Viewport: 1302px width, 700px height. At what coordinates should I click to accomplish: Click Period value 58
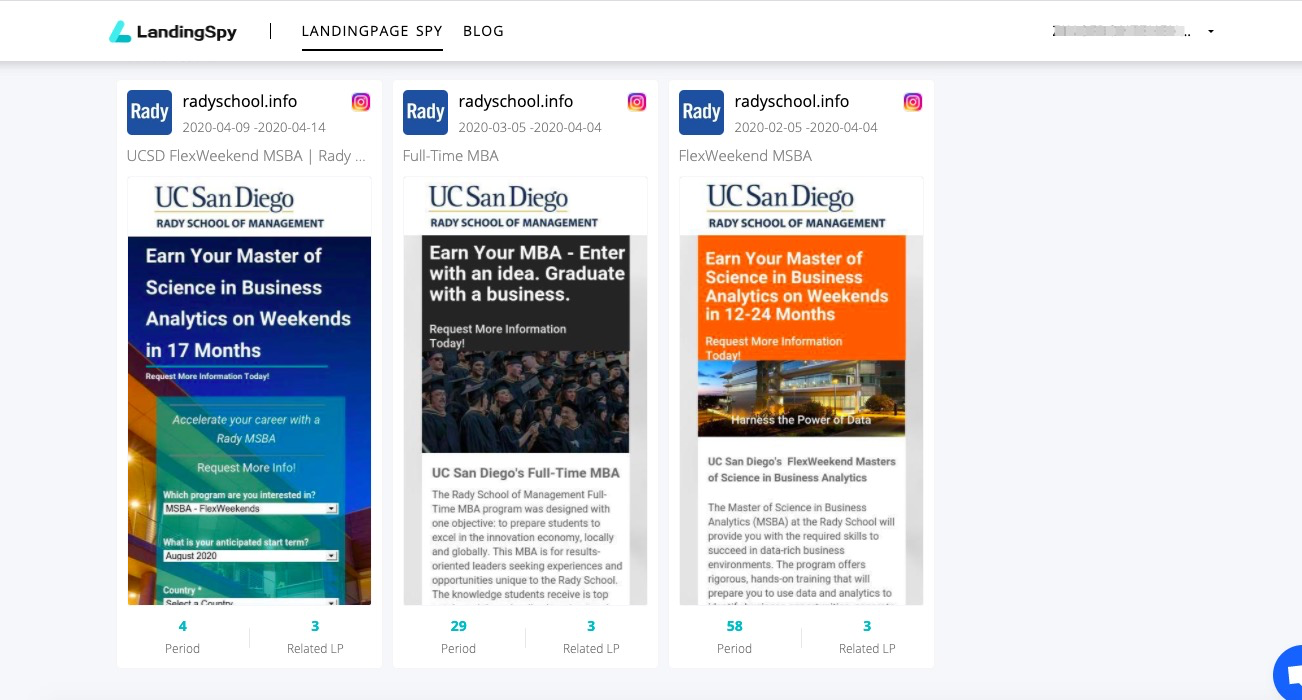point(735,627)
